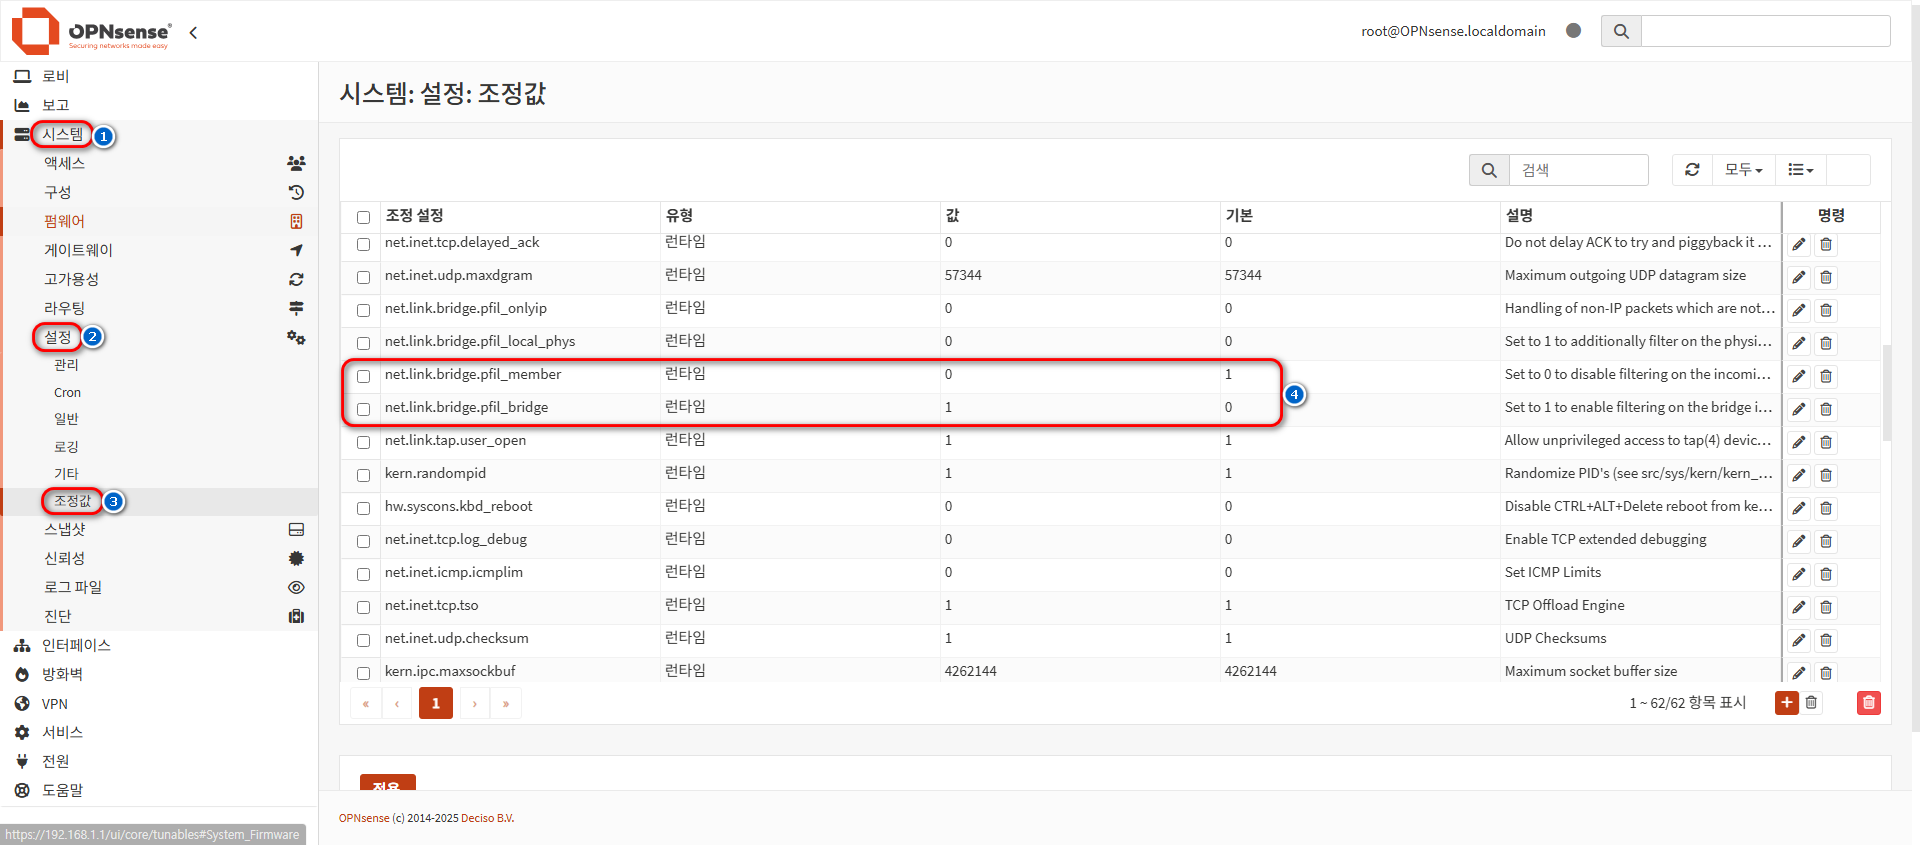Click the refresh icon in table toolbar
Image resolution: width=1920 pixels, height=845 pixels.
pyautogui.click(x=1692, y=170)
